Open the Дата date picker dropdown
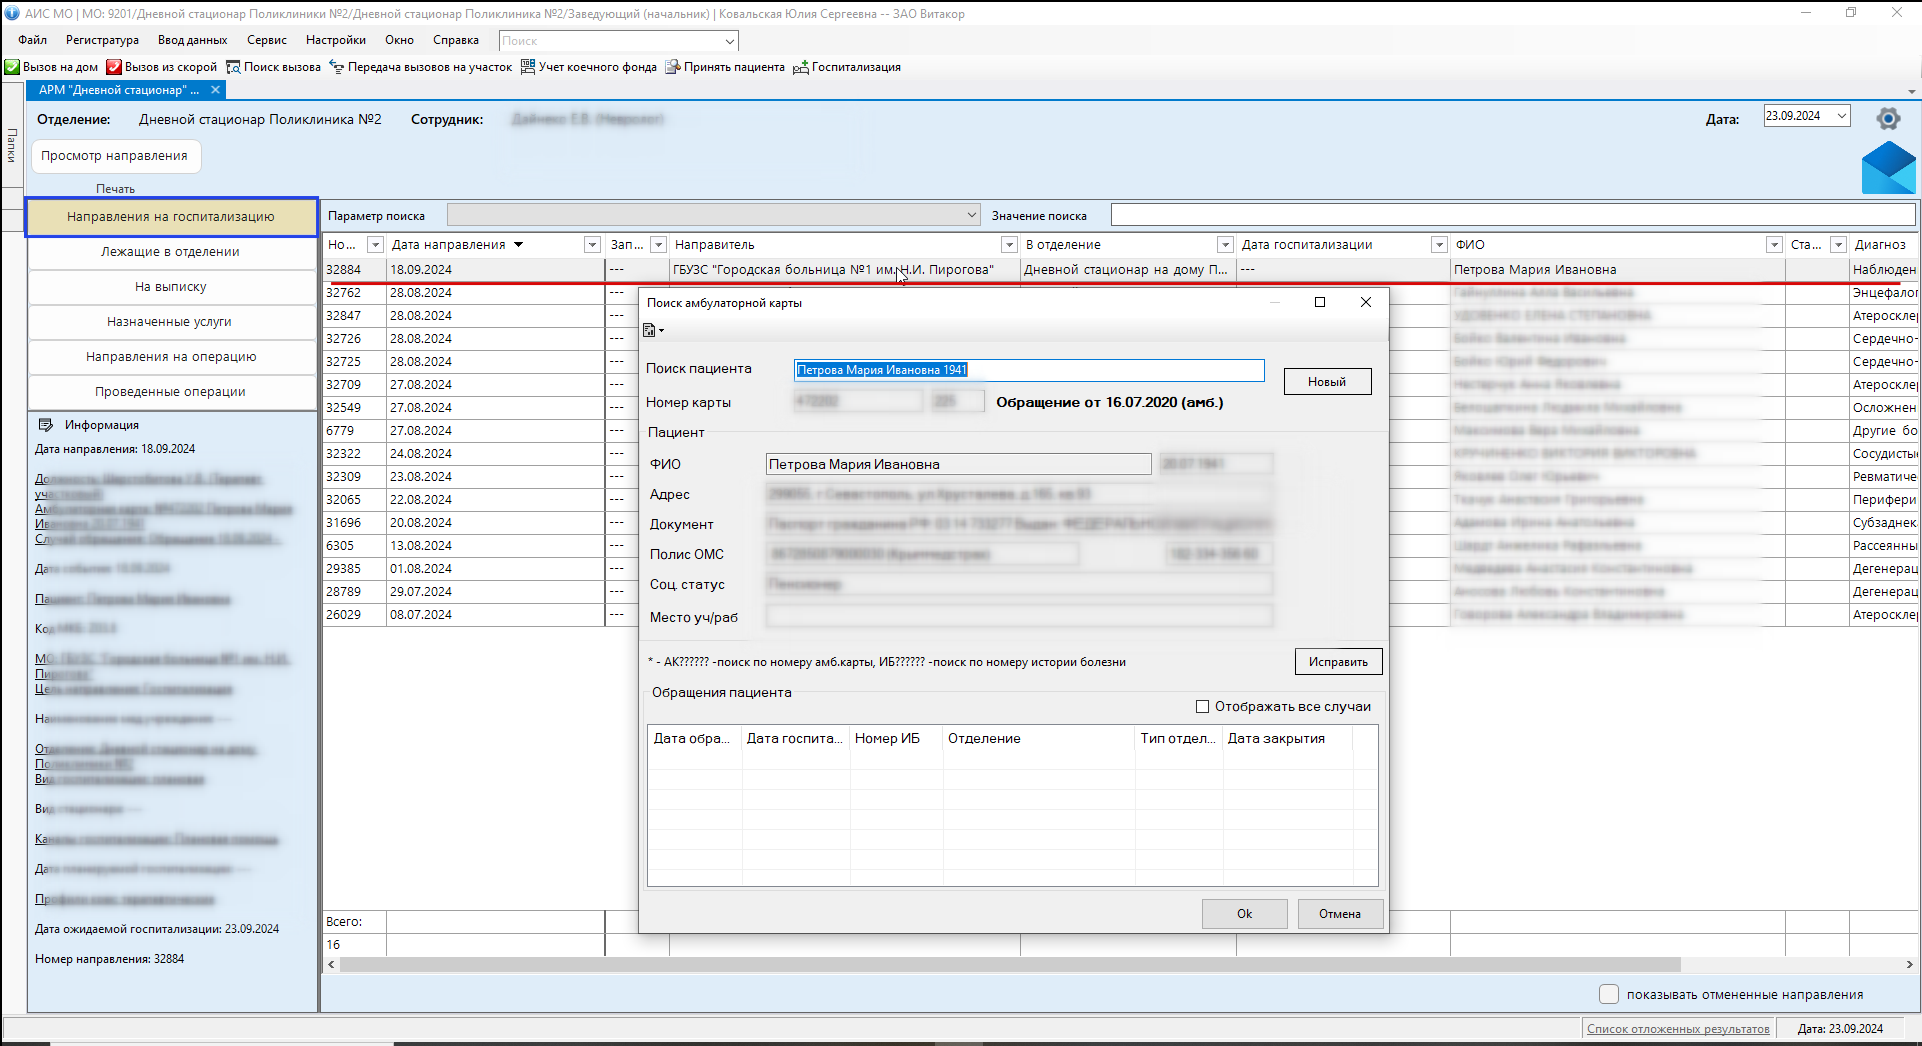Viewport: 1922px width, 1046px height. click(x=1841, y=116)
